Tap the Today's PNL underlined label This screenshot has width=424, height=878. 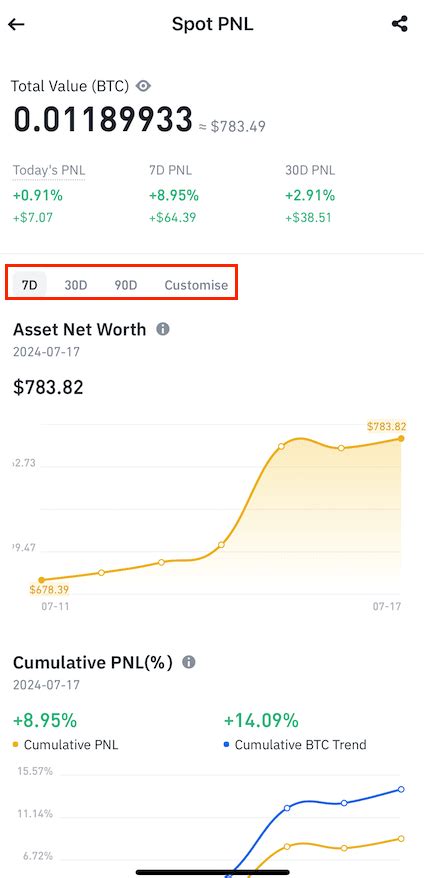coord(49,170)
